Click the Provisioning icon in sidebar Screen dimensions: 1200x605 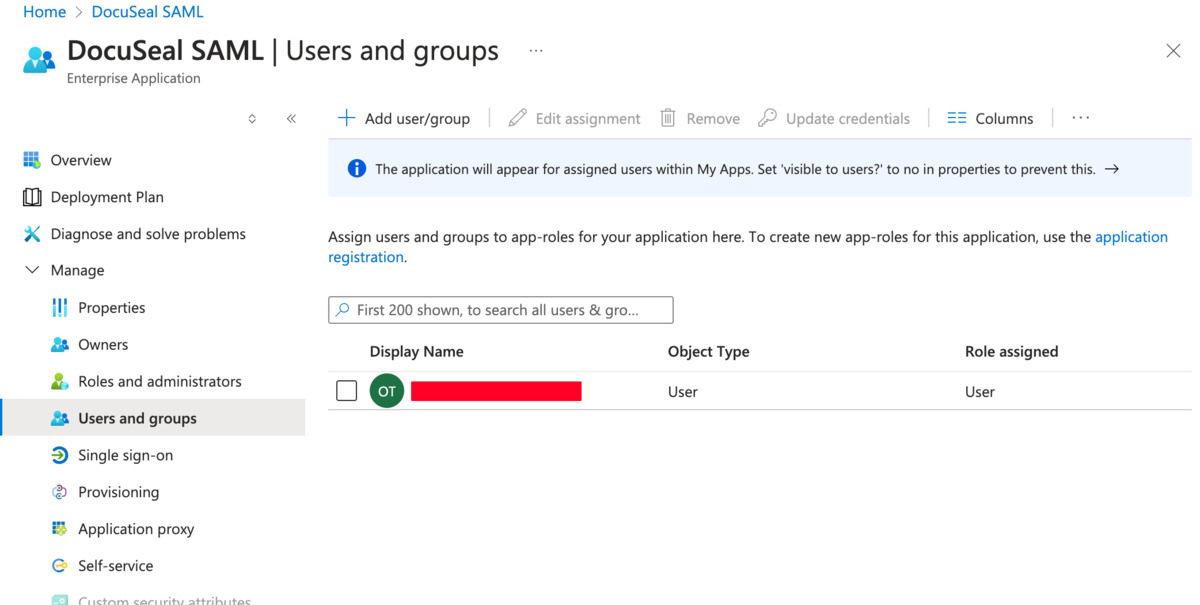[60, 492]
